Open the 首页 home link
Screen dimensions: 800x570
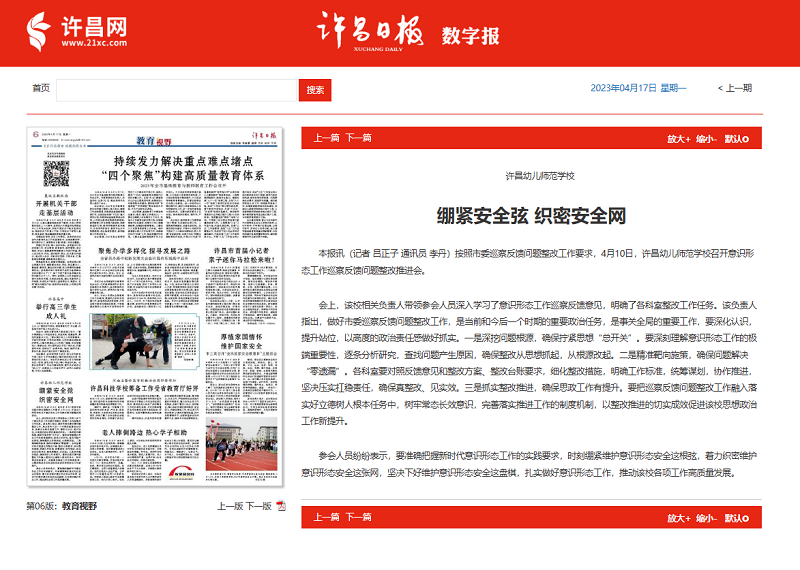click(x=41, y=90)
